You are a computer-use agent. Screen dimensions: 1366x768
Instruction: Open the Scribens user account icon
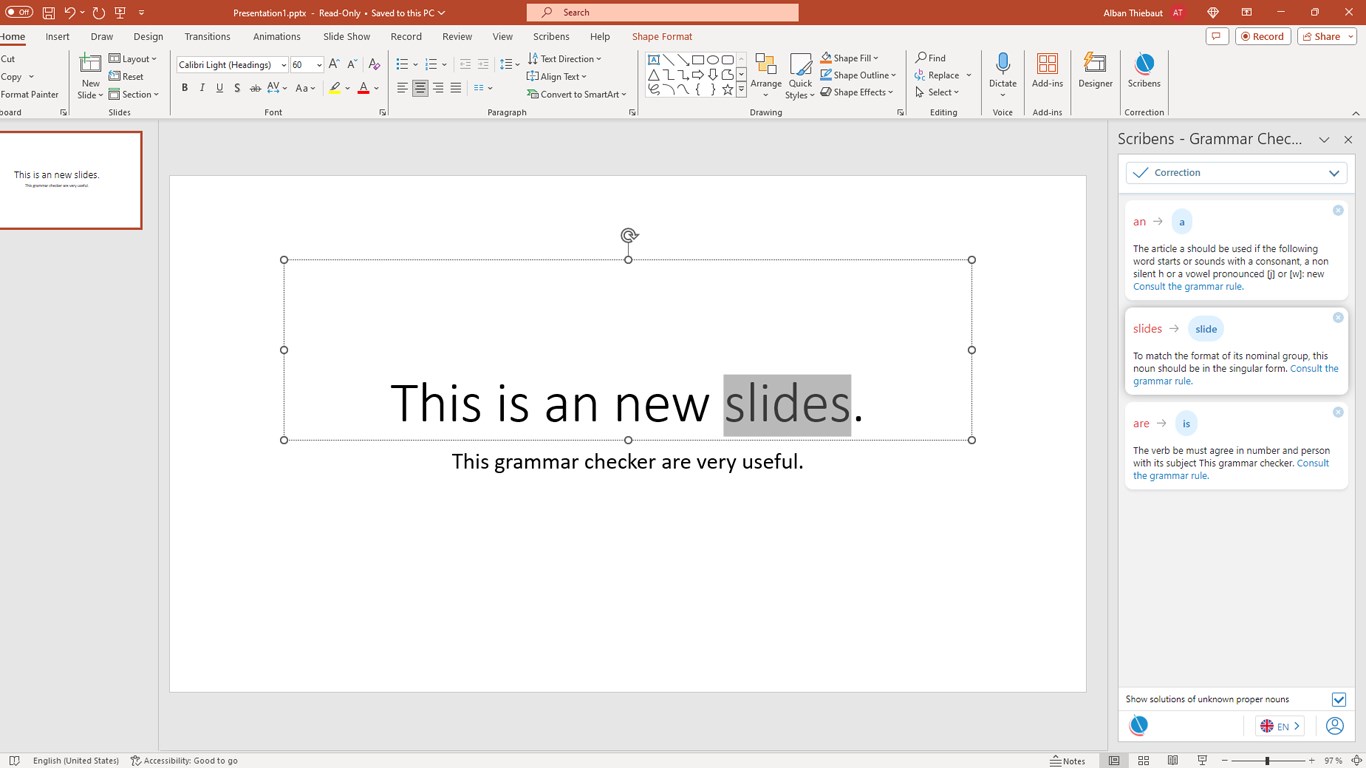1334,726
